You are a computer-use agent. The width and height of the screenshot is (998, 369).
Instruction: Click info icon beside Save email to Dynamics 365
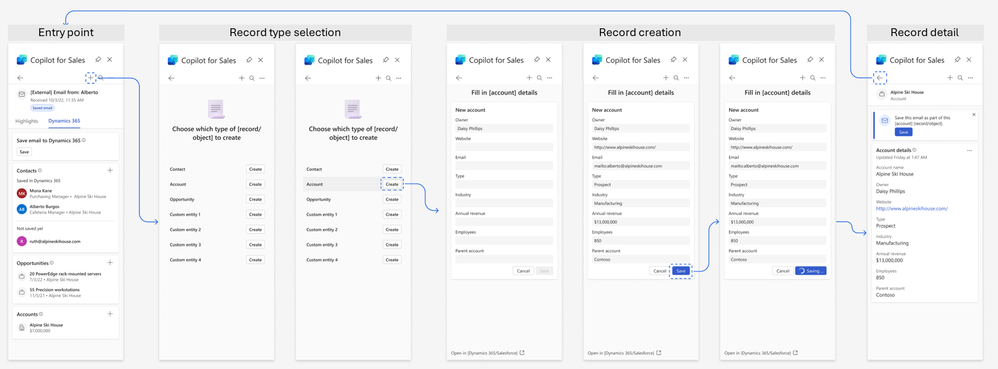click(x=84, y=140)
